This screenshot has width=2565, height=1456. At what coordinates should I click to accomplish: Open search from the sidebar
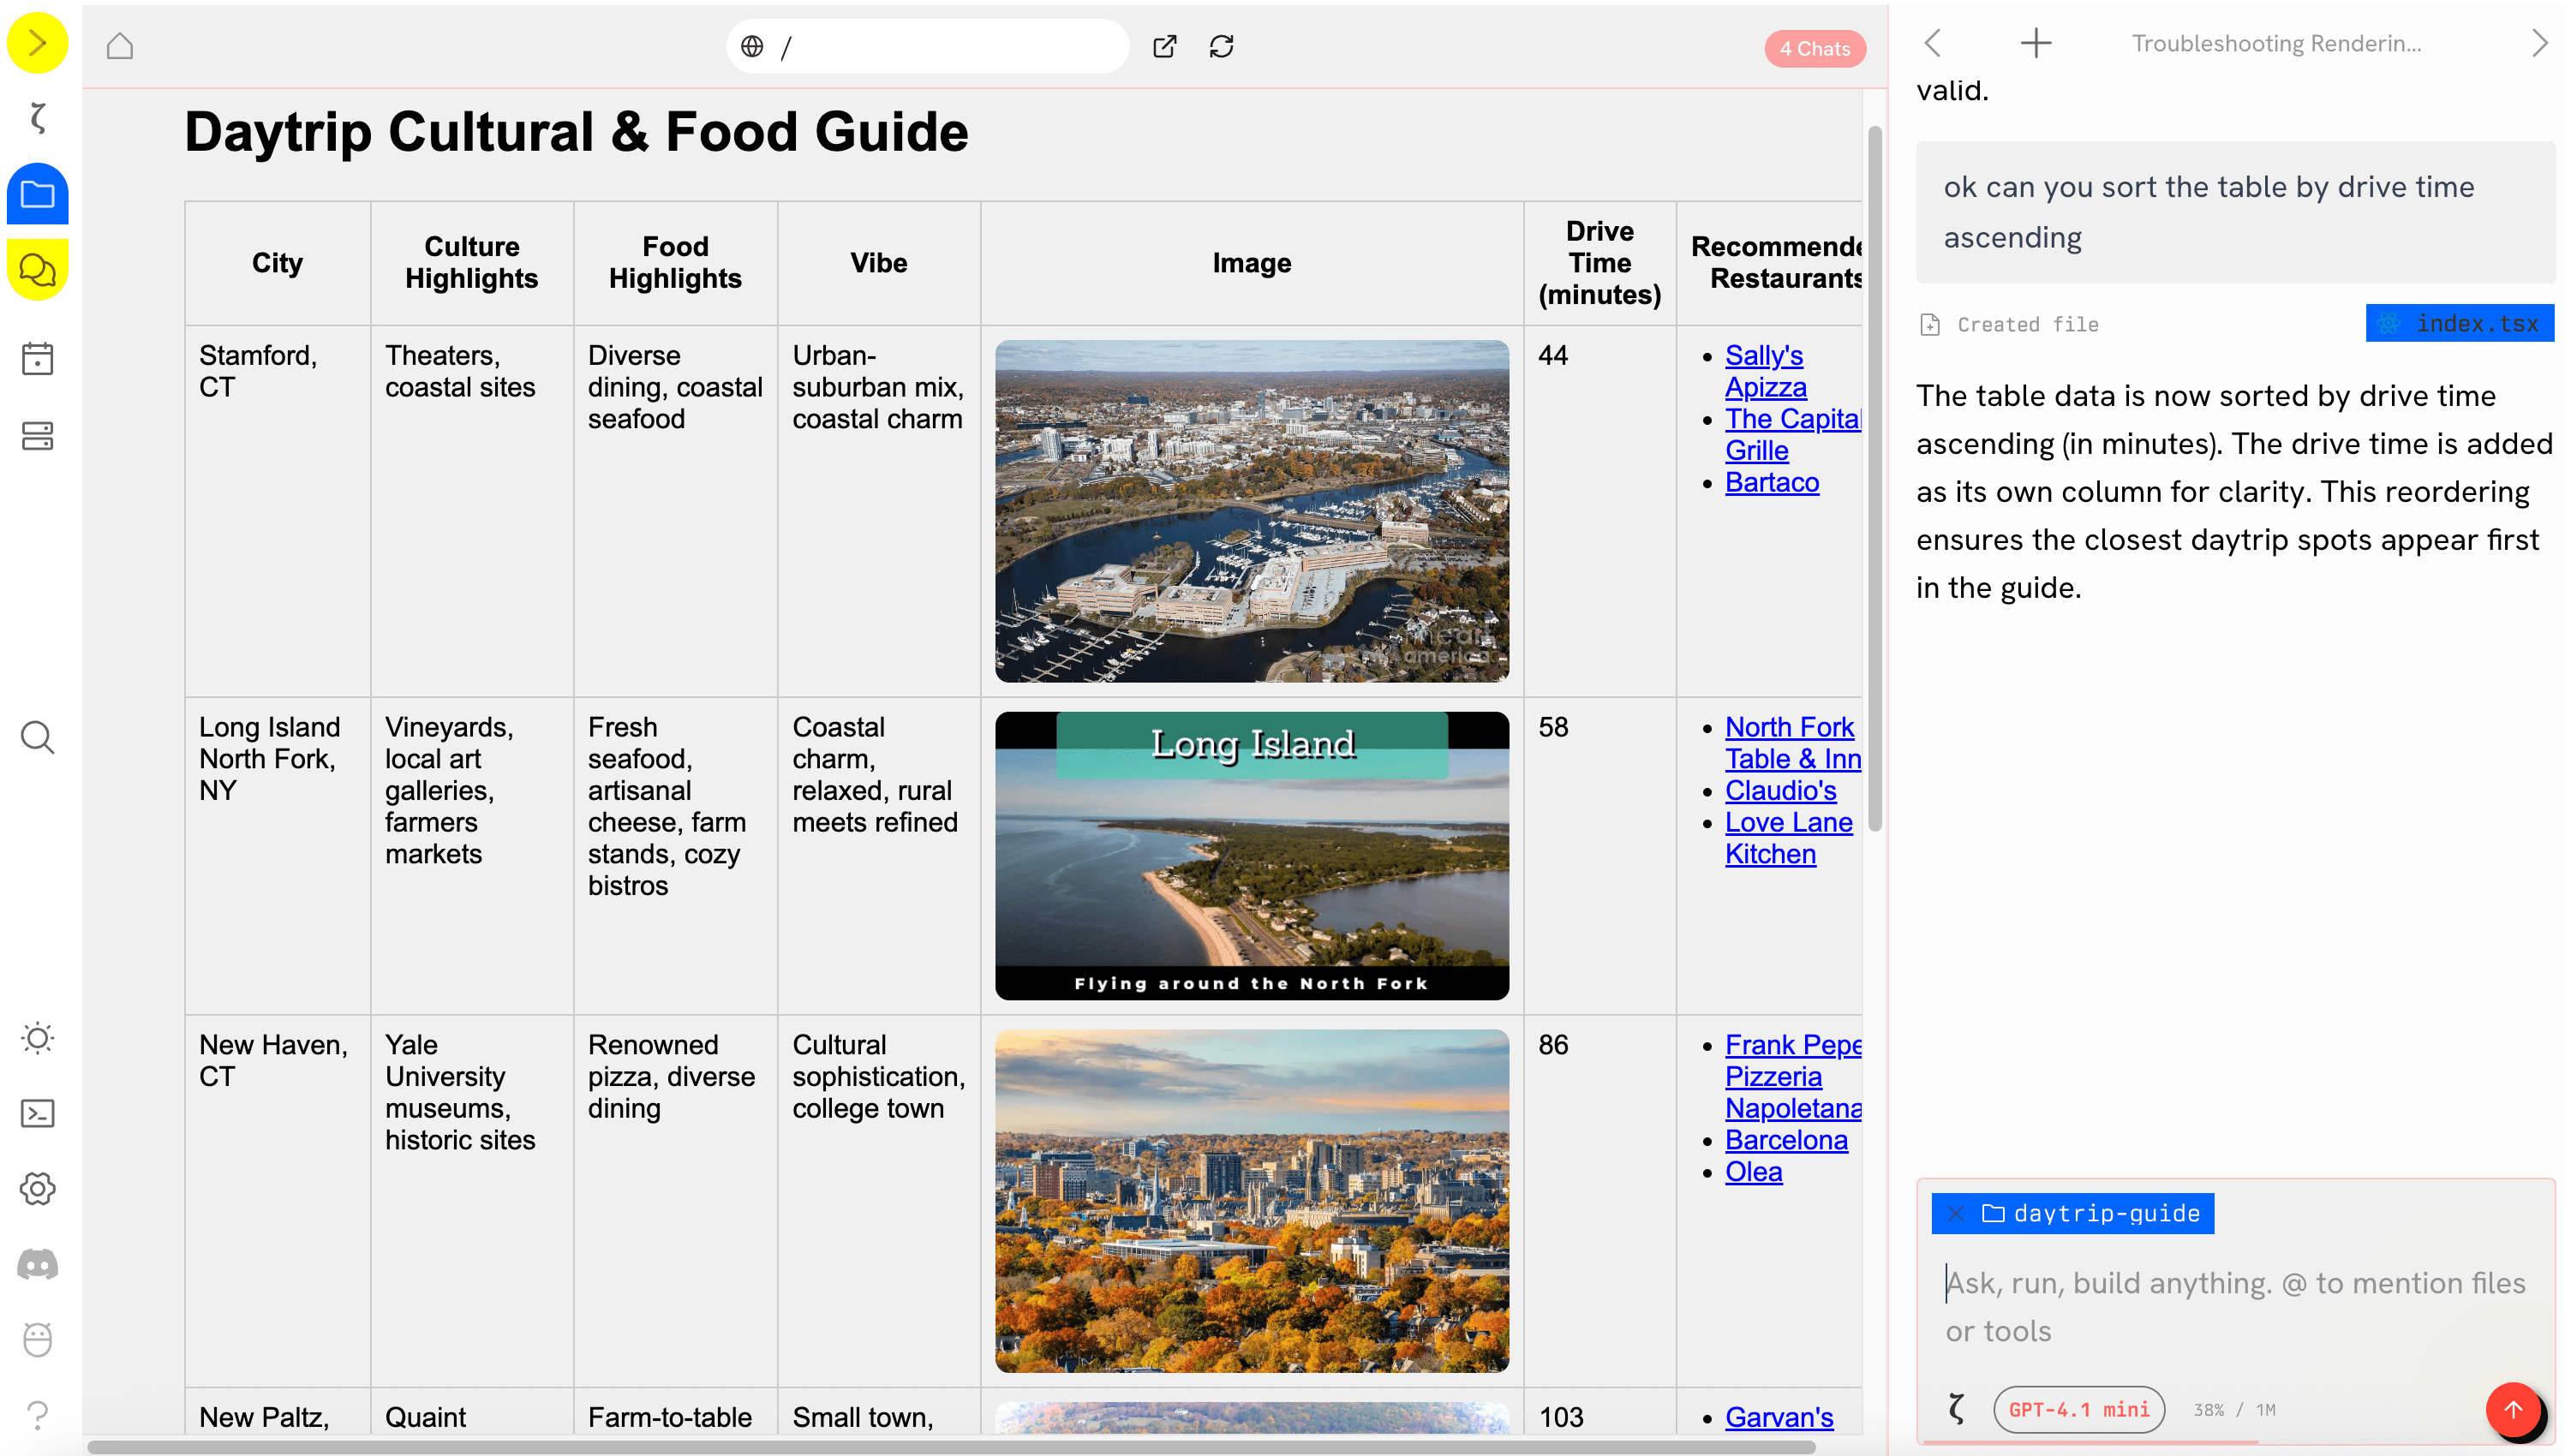point(37,737)
